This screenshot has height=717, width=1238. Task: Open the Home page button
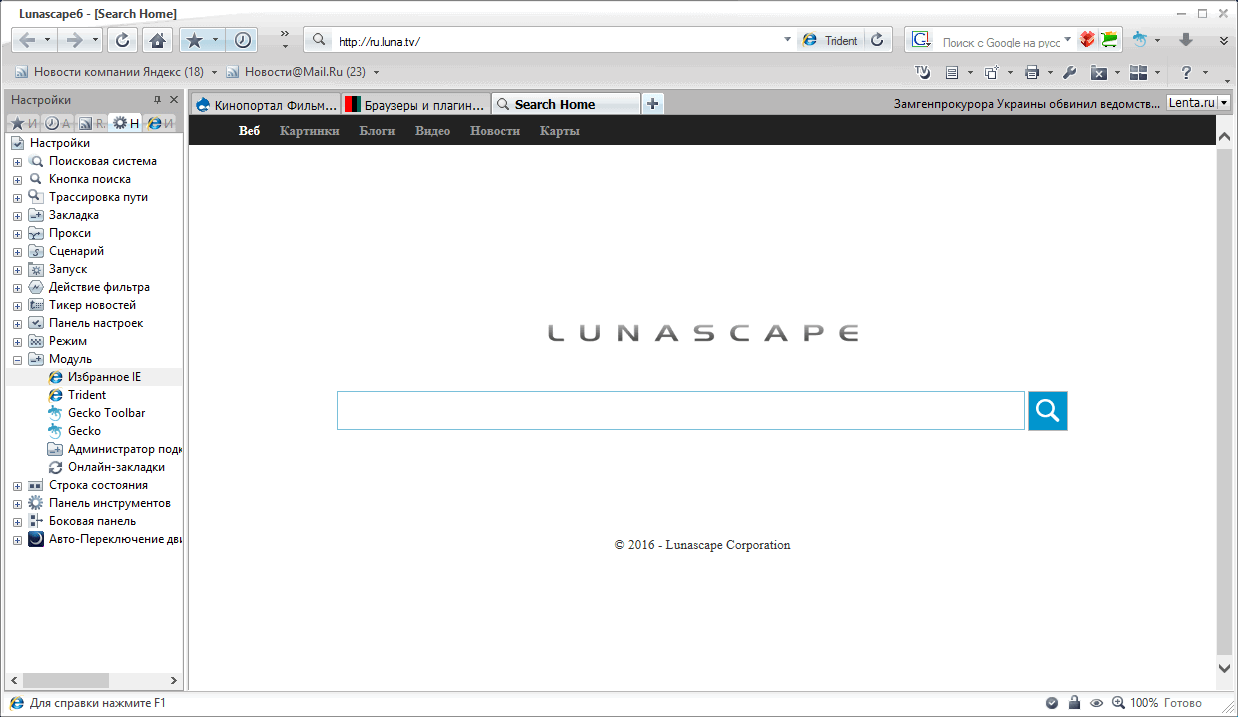point(156,40)
